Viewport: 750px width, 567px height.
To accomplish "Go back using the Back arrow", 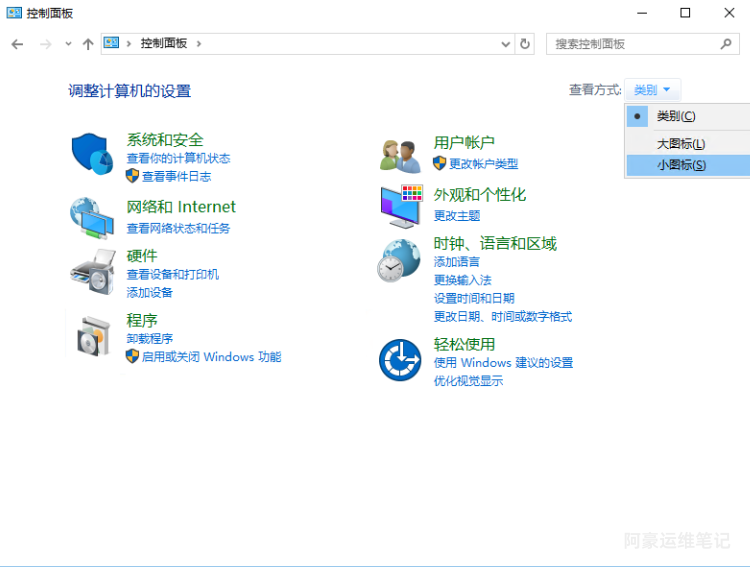I will coord(17,44).
